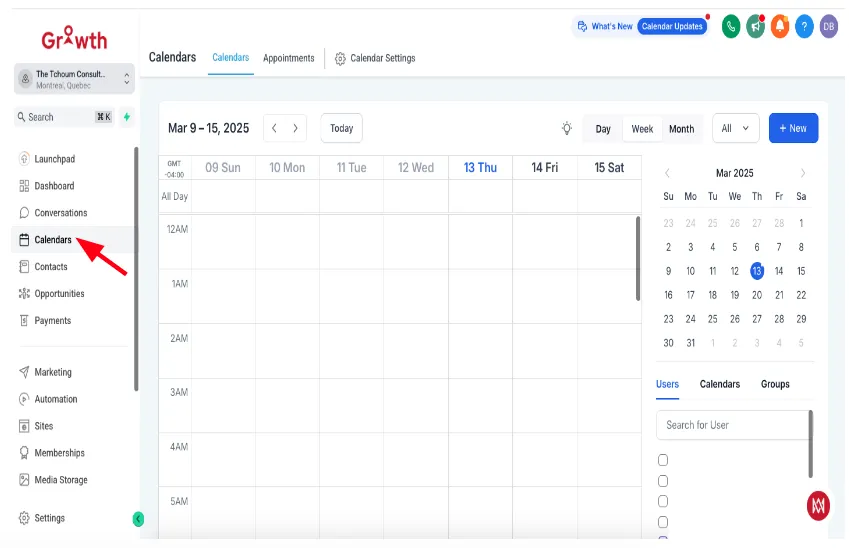The width and height of the screenshot is (849, 548).
Task: Click the calendar grid vertical scrollbar
Action: click(x=638, y=258)
